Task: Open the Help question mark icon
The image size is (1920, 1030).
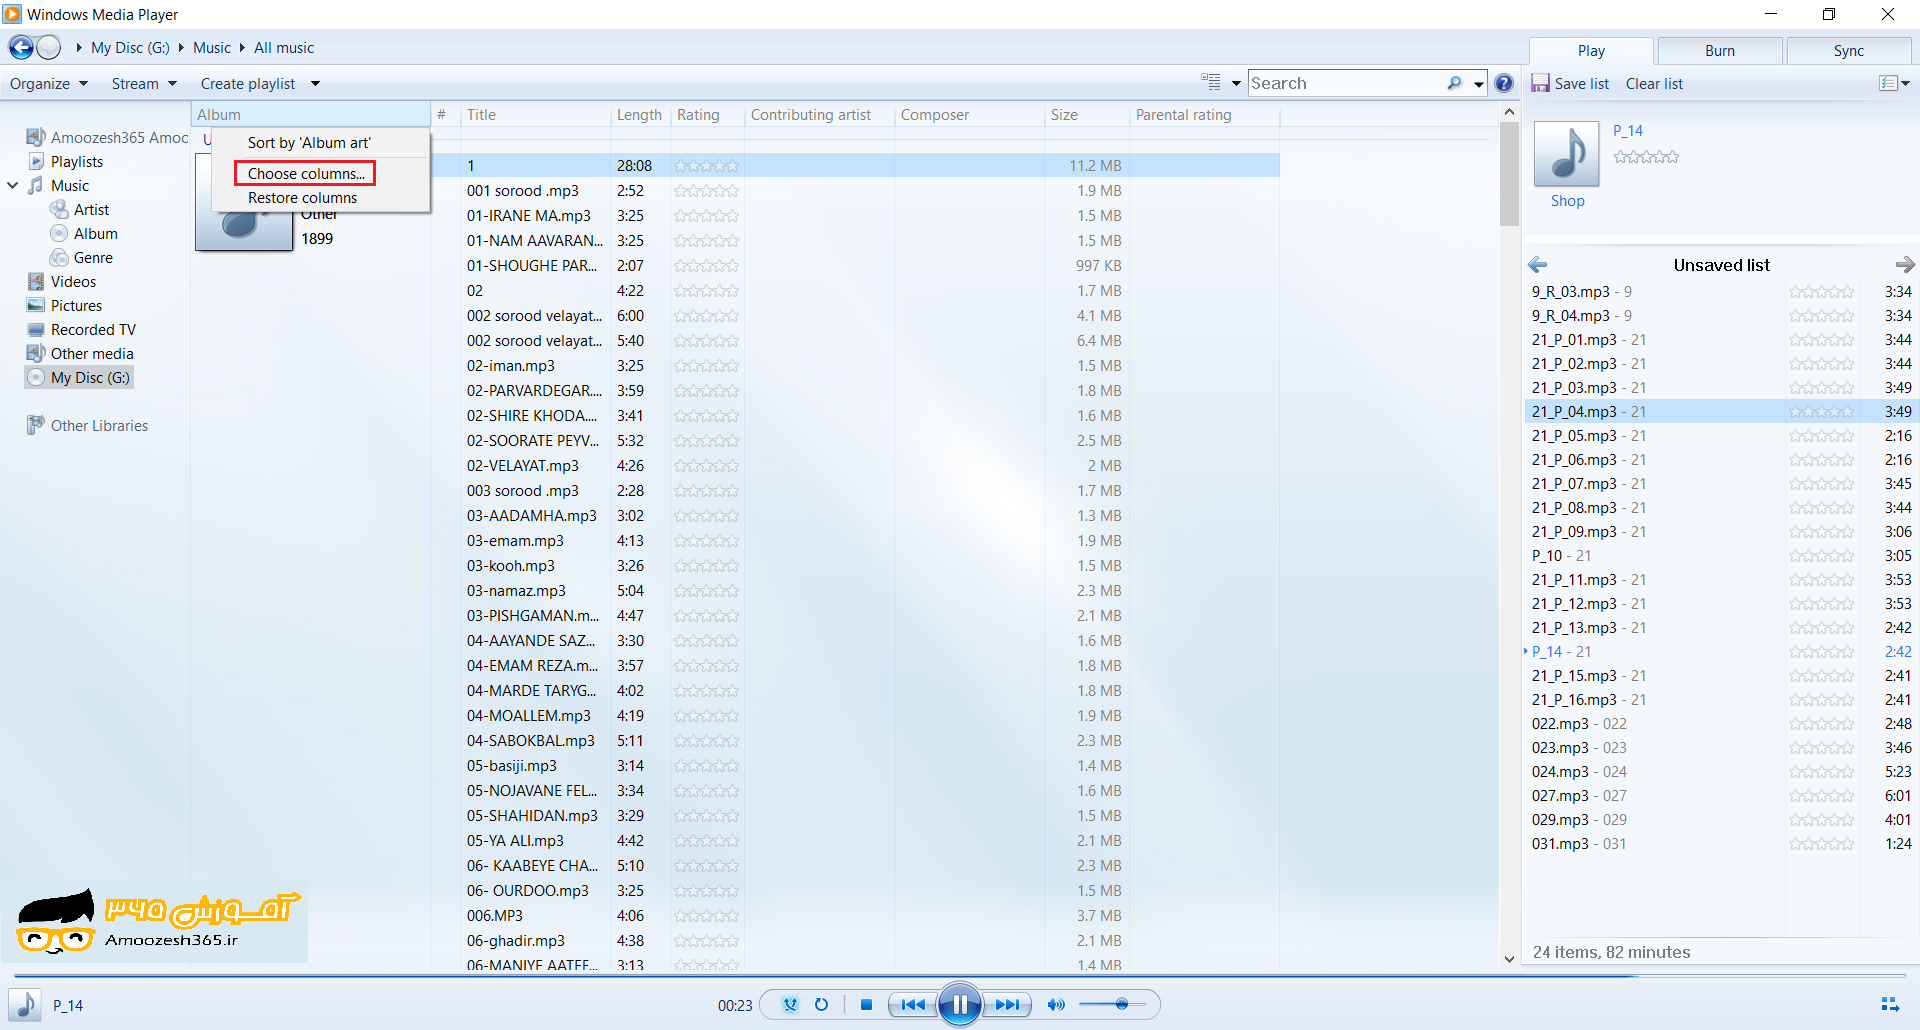Action: [x=1504, y=83]
